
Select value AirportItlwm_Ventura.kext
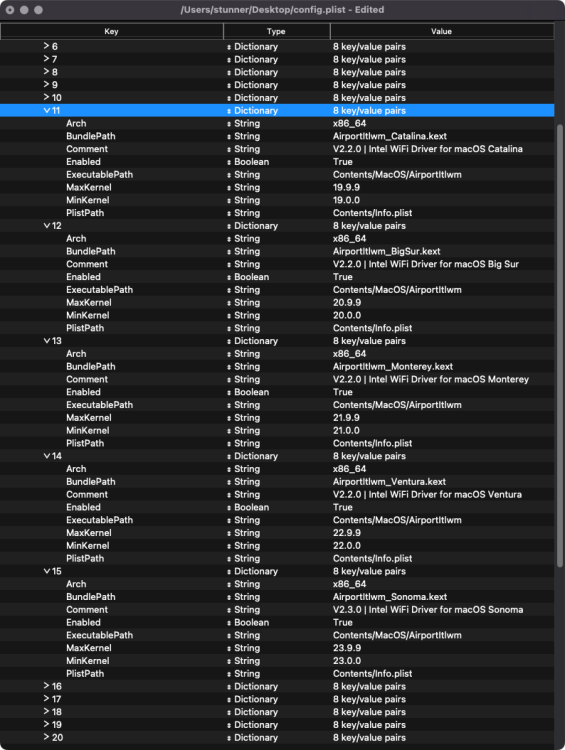[389, 482]
